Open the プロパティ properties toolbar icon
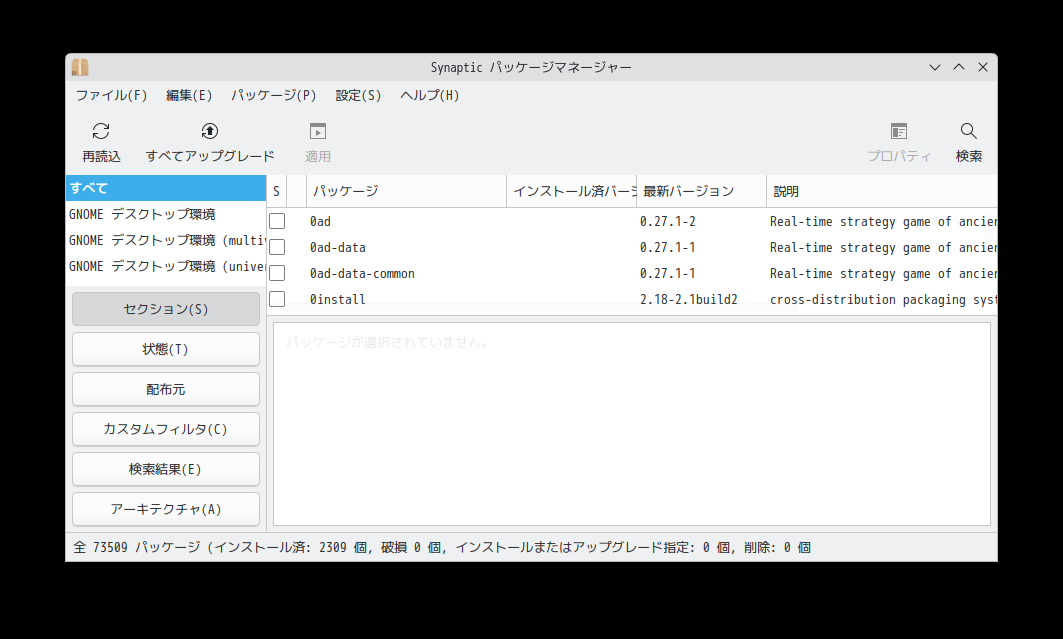Screen dimensions: 1063x639 (899, 131)
